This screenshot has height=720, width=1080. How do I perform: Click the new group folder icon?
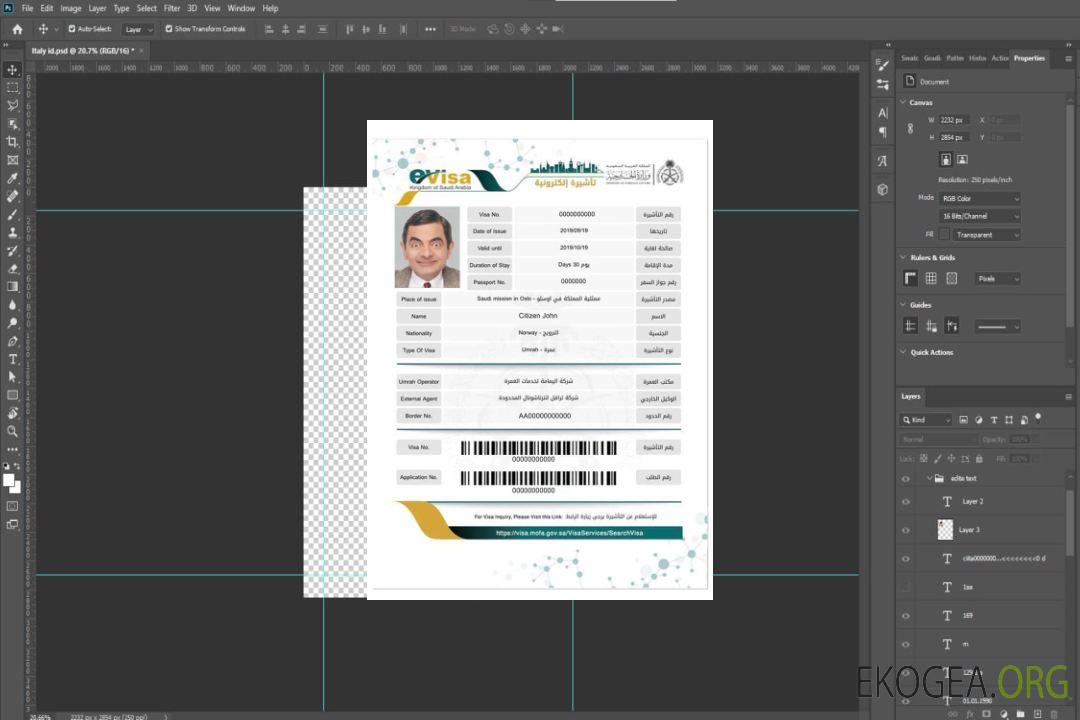(1020, 714)
